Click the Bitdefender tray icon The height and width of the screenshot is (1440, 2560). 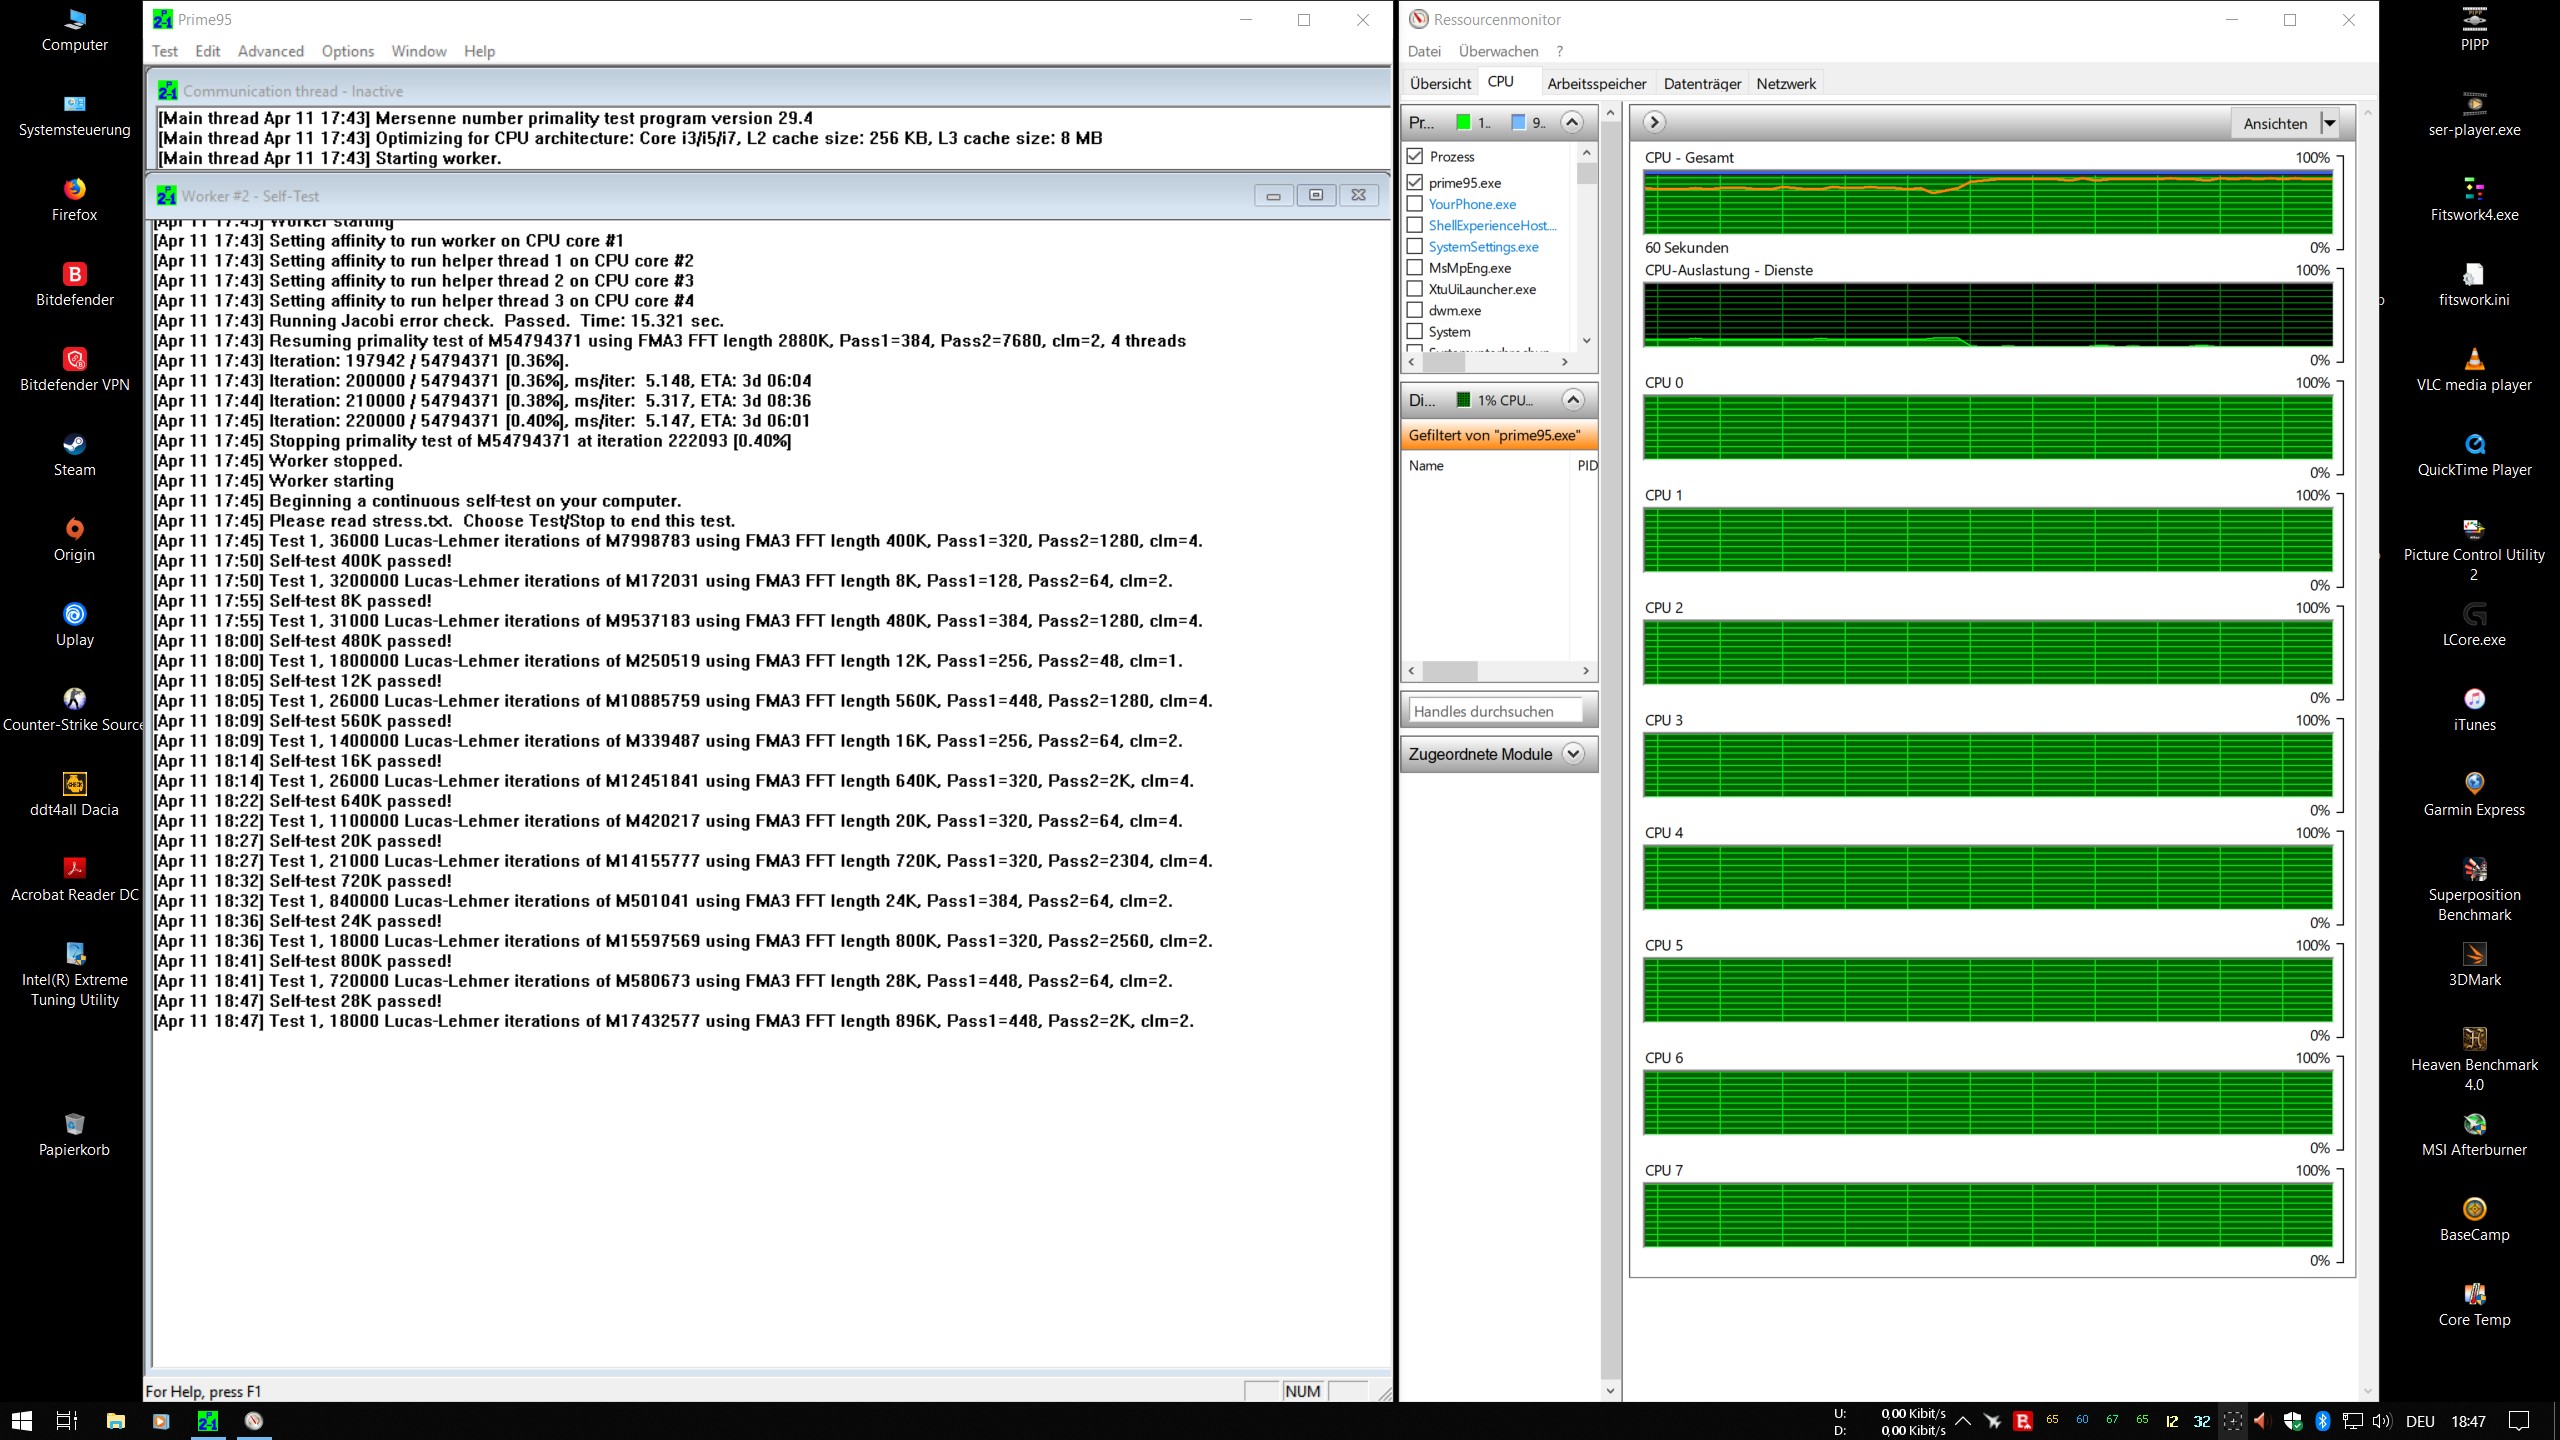(2022, 1421)
